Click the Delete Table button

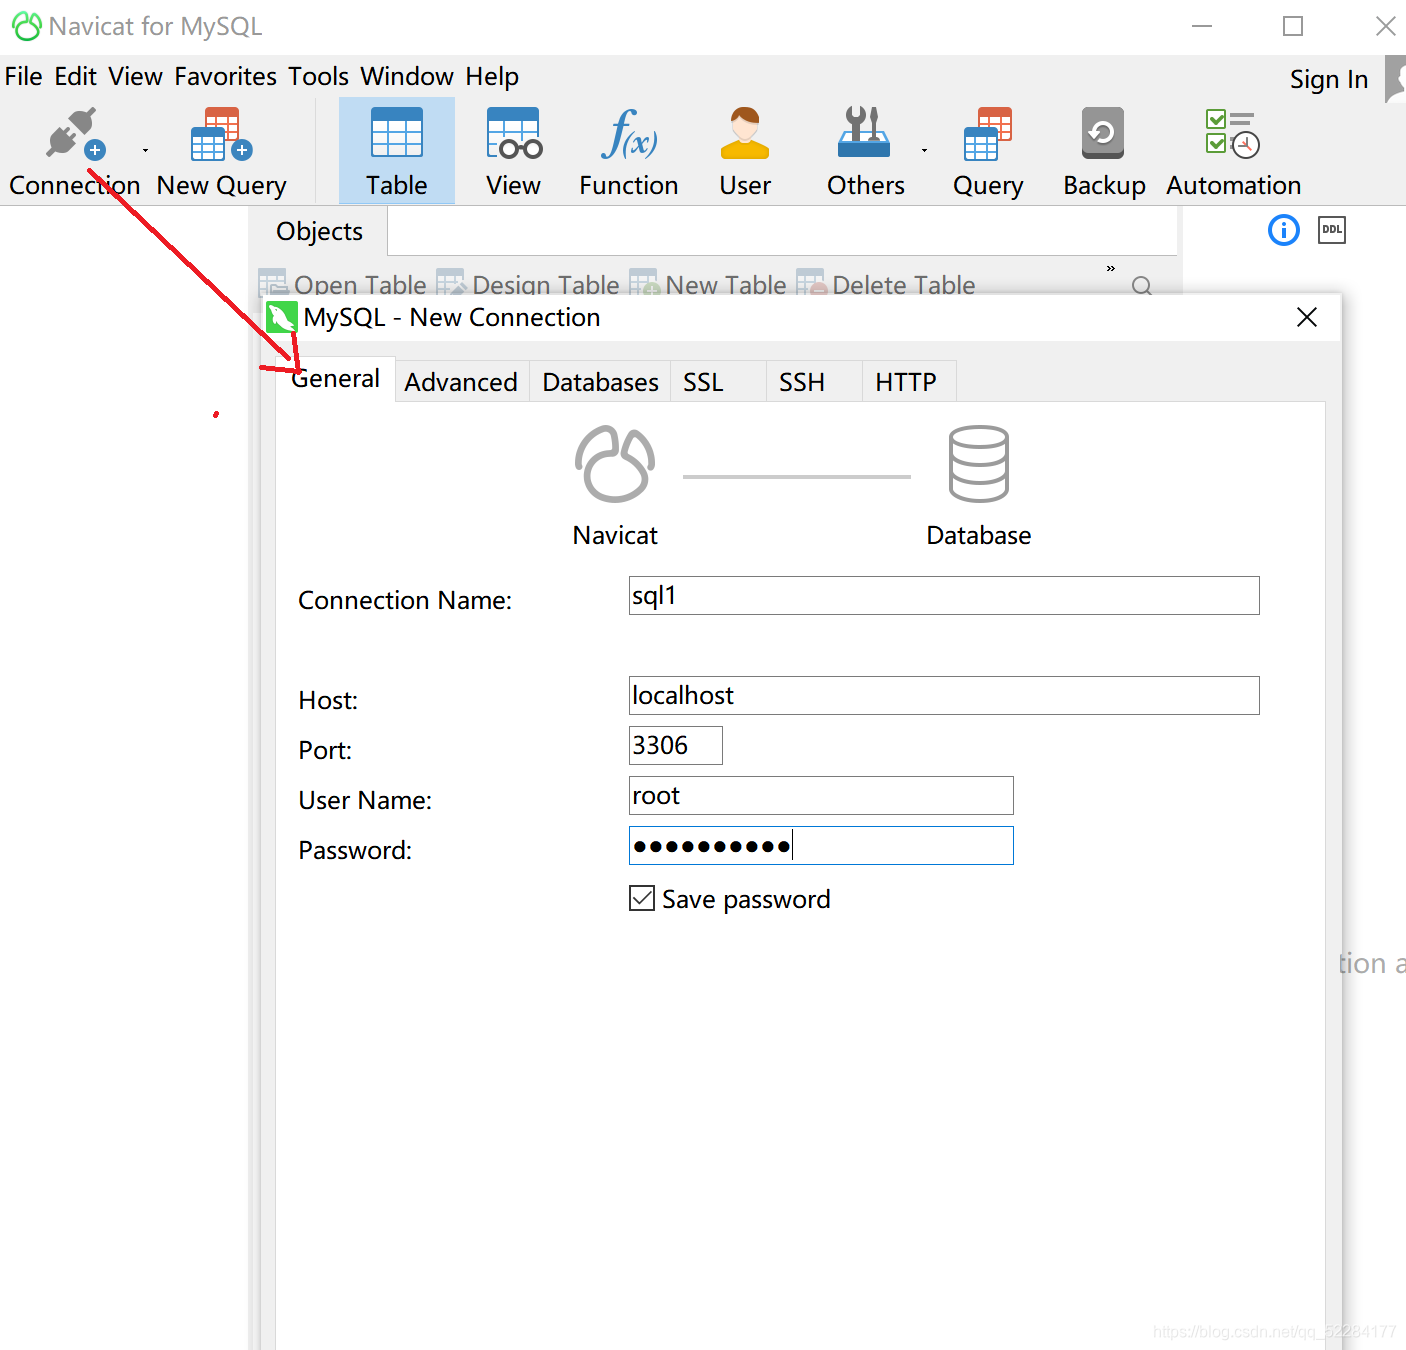tap(886, 285)
